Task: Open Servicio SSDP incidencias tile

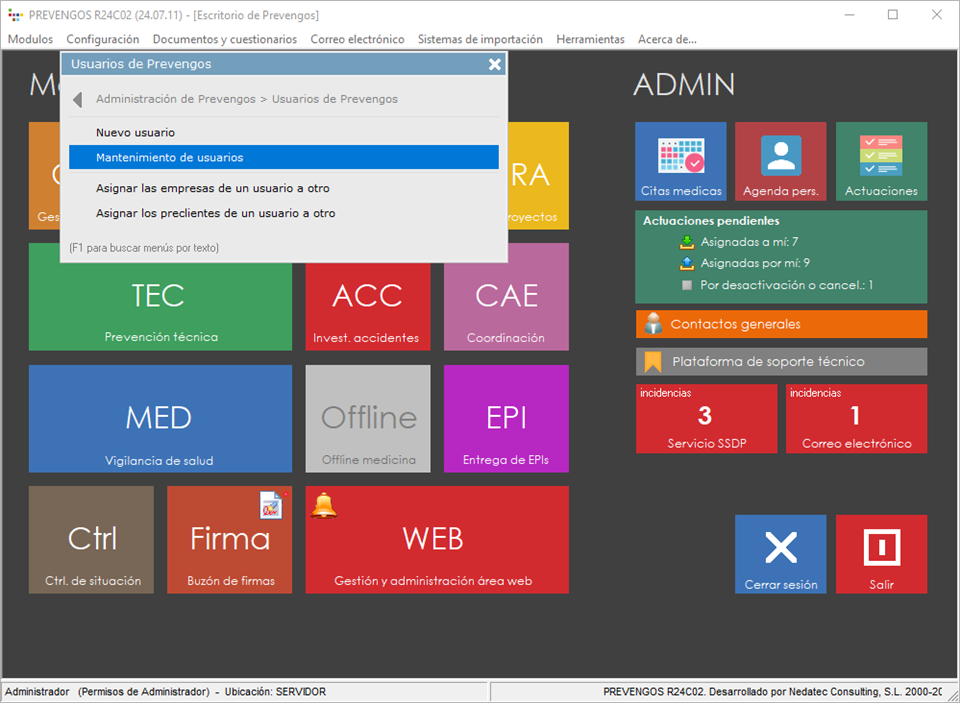Action: click(x=706, y=418)
